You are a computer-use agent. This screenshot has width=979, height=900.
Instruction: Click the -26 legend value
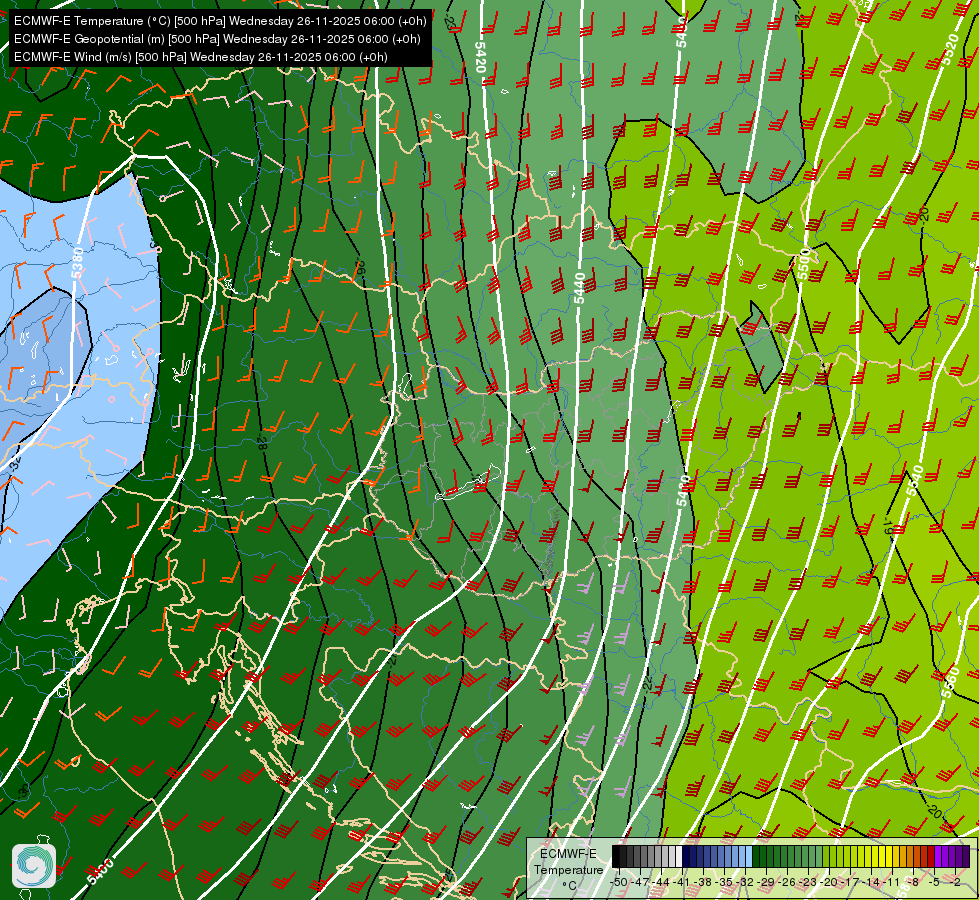tap(787, 882)
